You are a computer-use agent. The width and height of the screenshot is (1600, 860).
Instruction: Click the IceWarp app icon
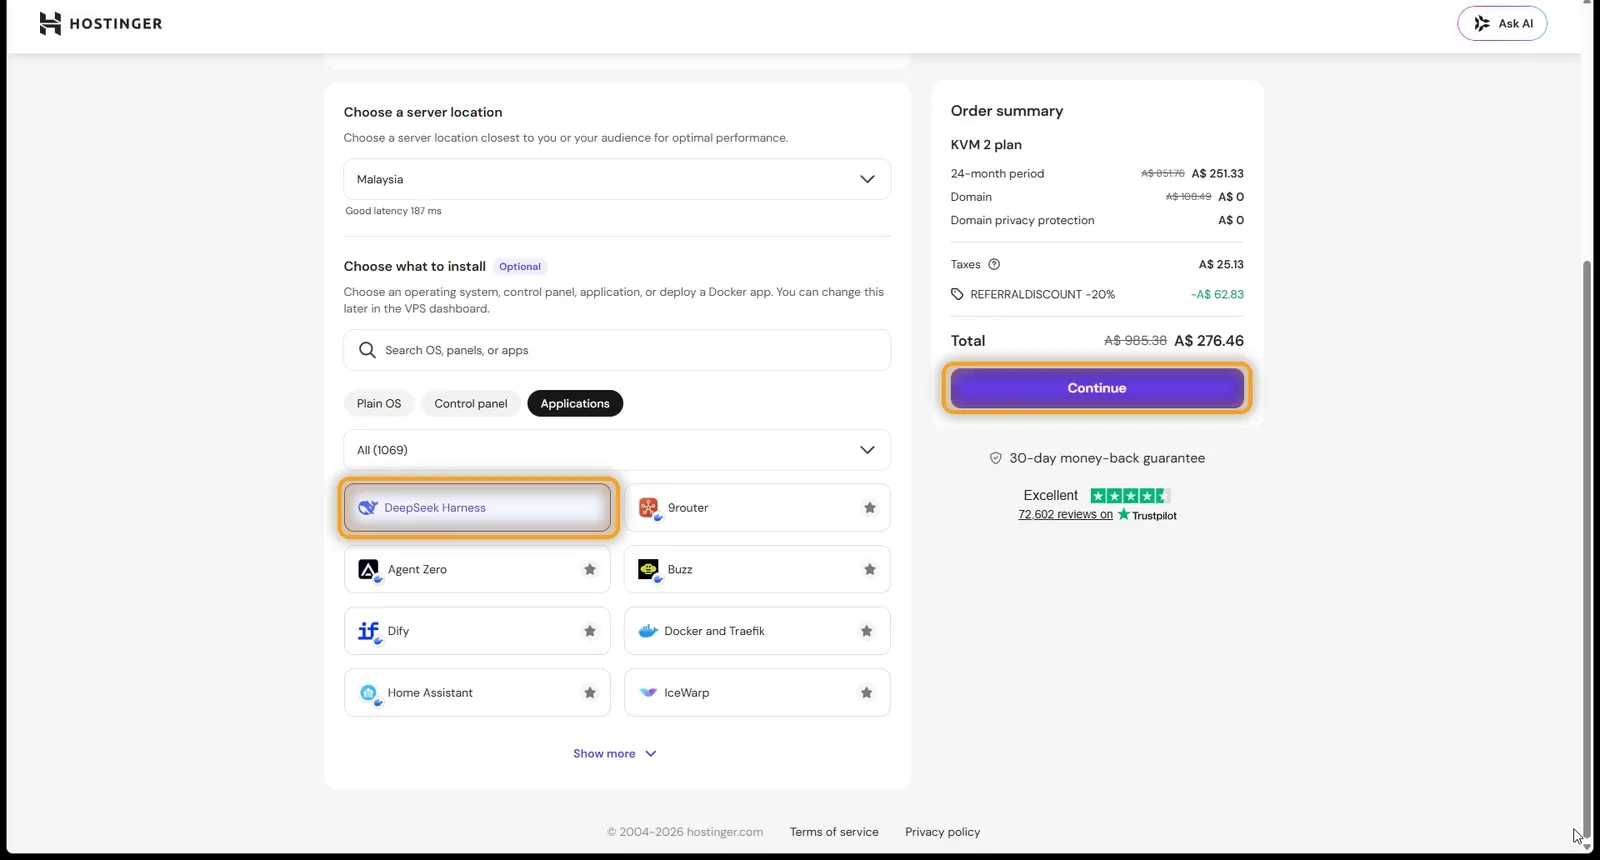[x=648, y=693]
